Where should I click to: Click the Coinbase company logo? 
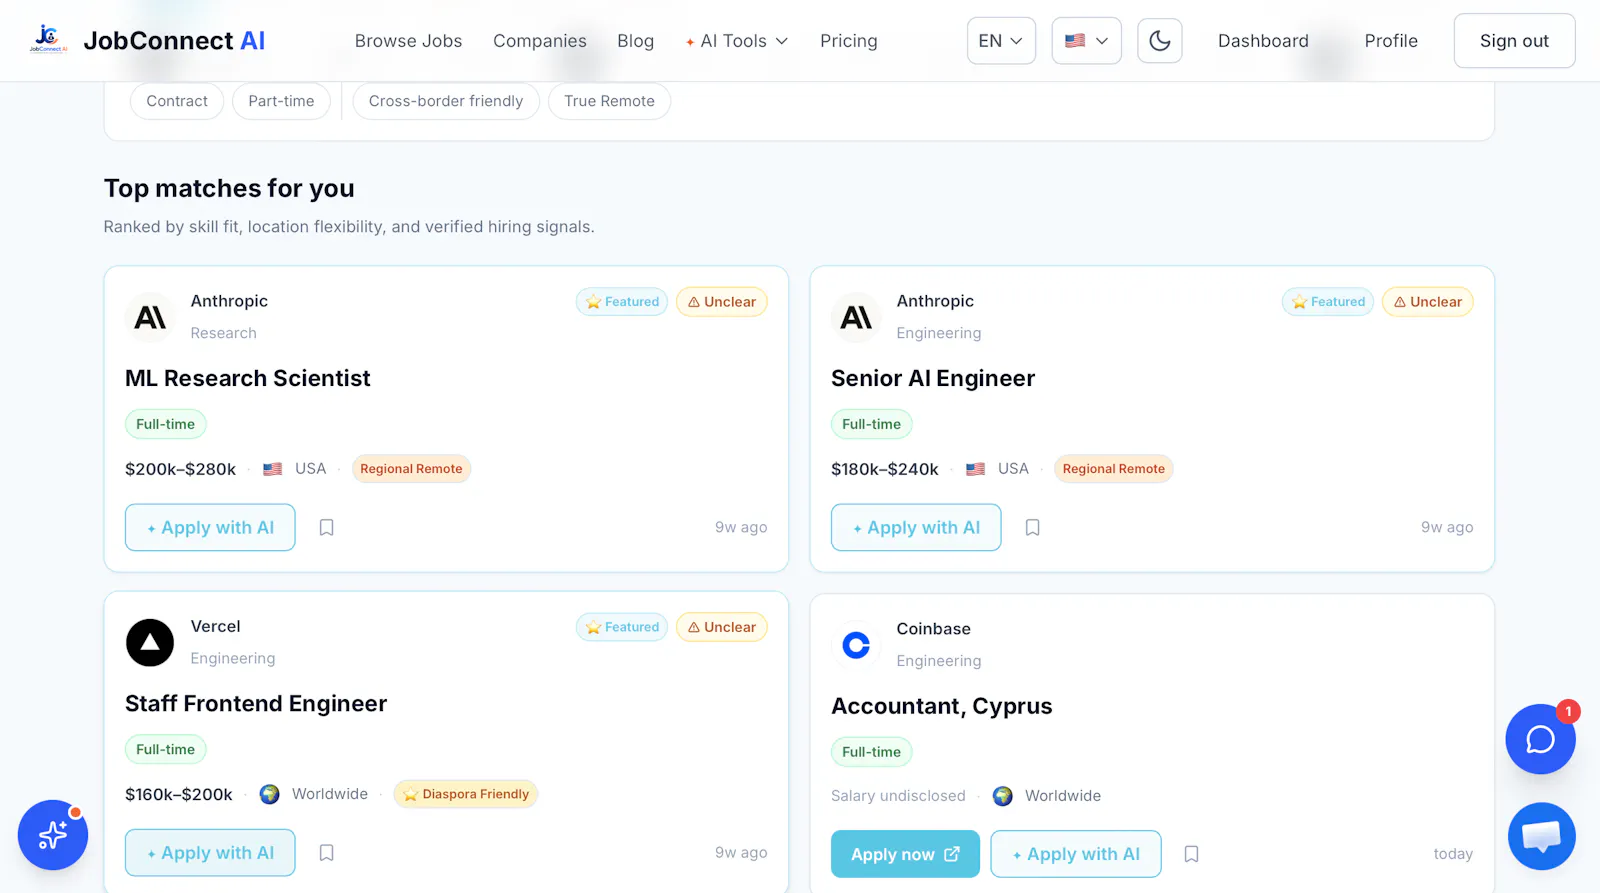pos(856,645)
